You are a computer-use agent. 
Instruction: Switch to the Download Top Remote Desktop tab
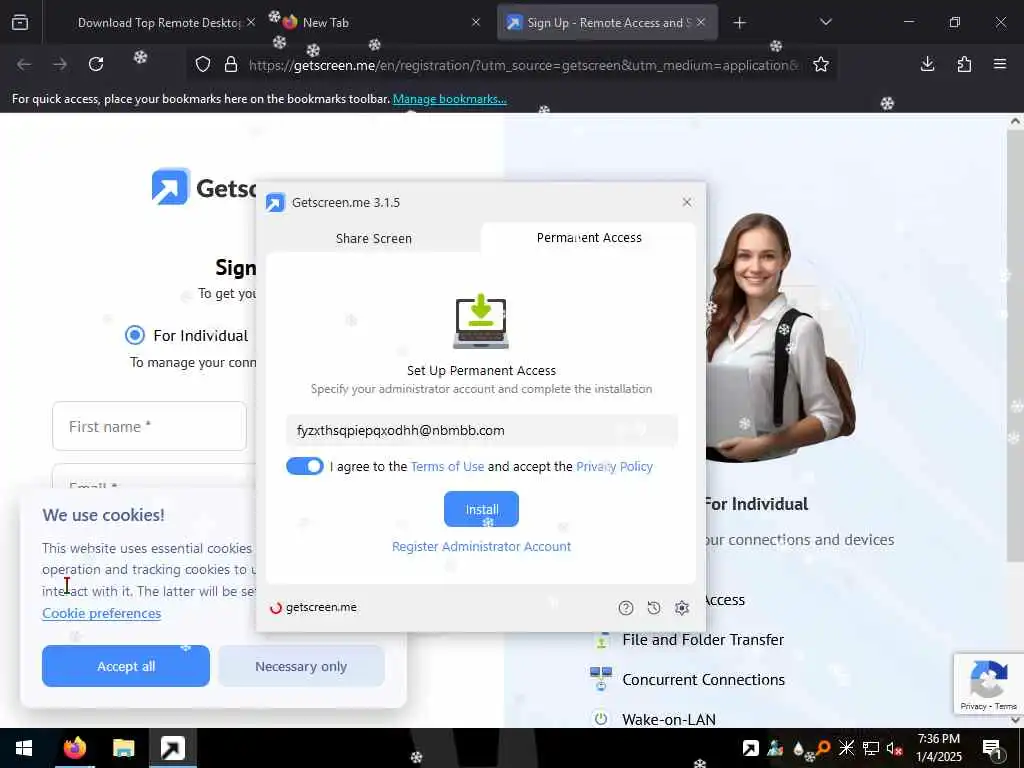(x=159, y=23)
